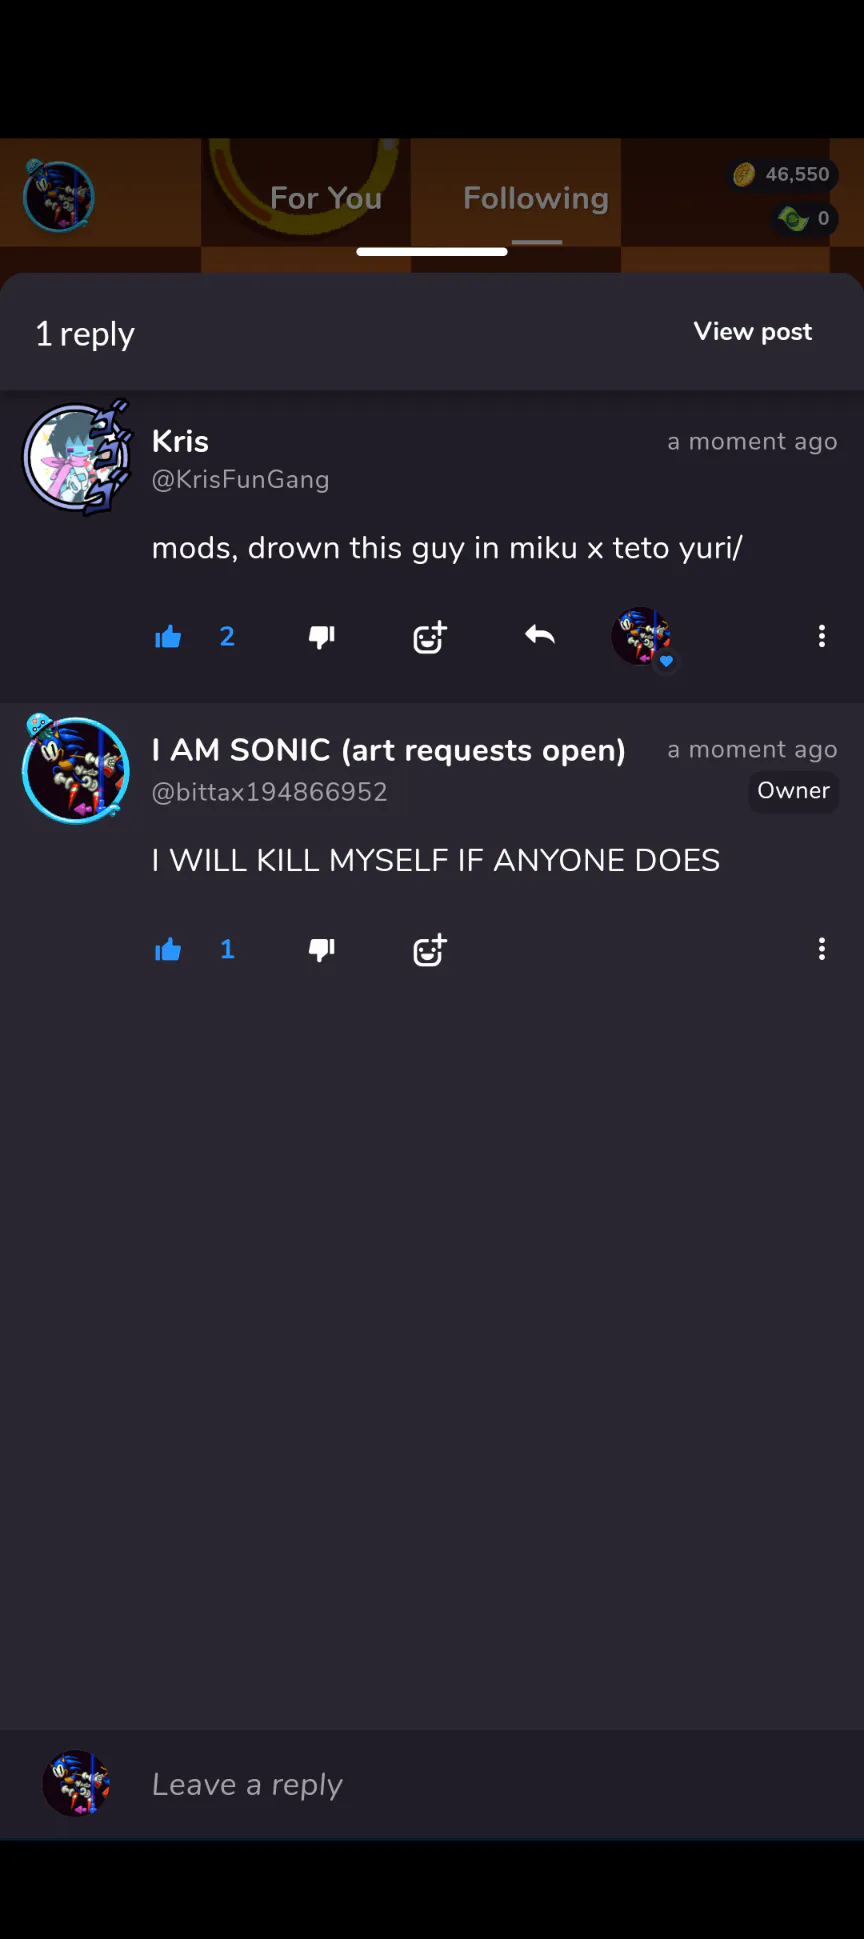Open your profile picture in top bar
This screenshot has width=864, height=1939.
[59, 196]
